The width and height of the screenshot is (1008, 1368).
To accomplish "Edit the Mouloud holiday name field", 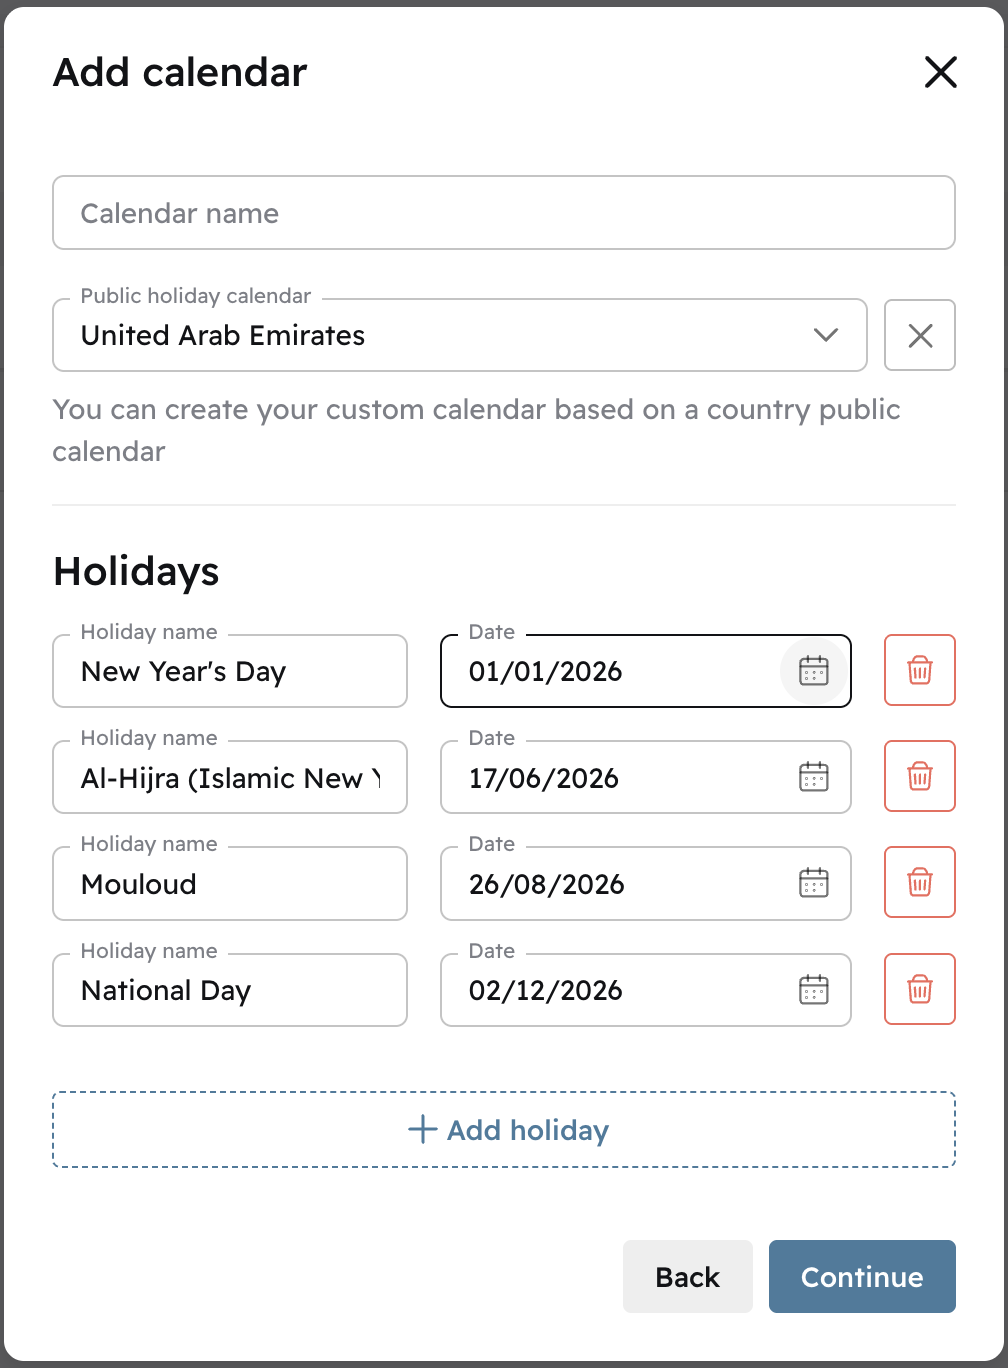I will pos(230,884).
